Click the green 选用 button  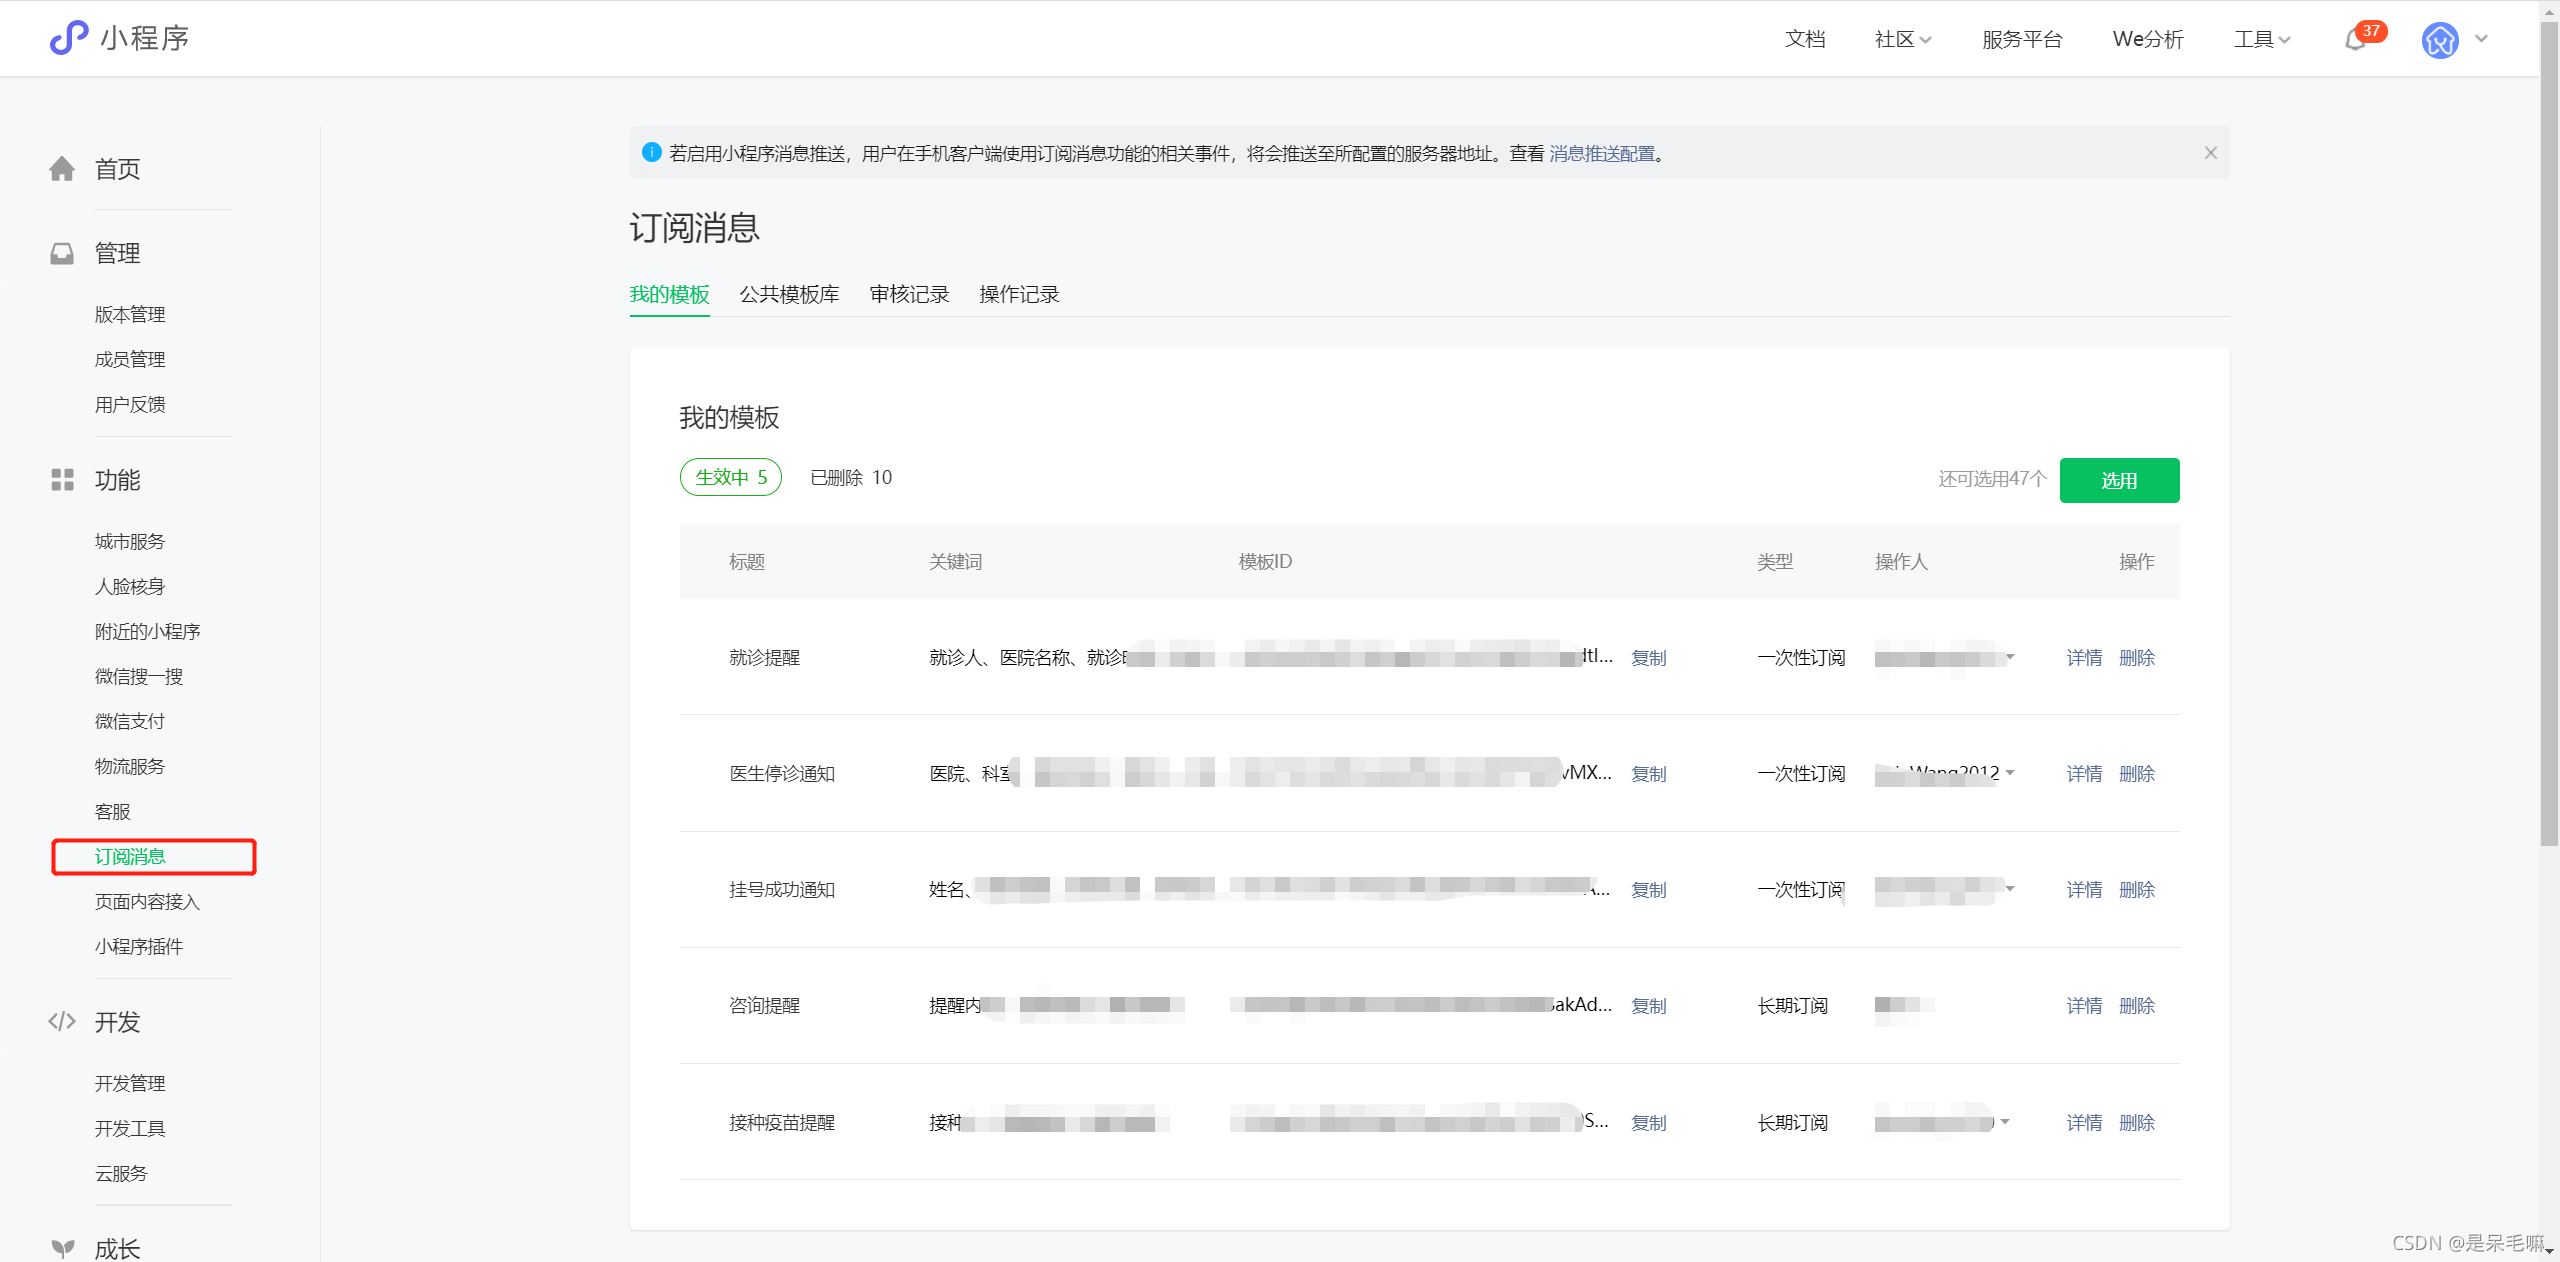(x=2119, y=480)
